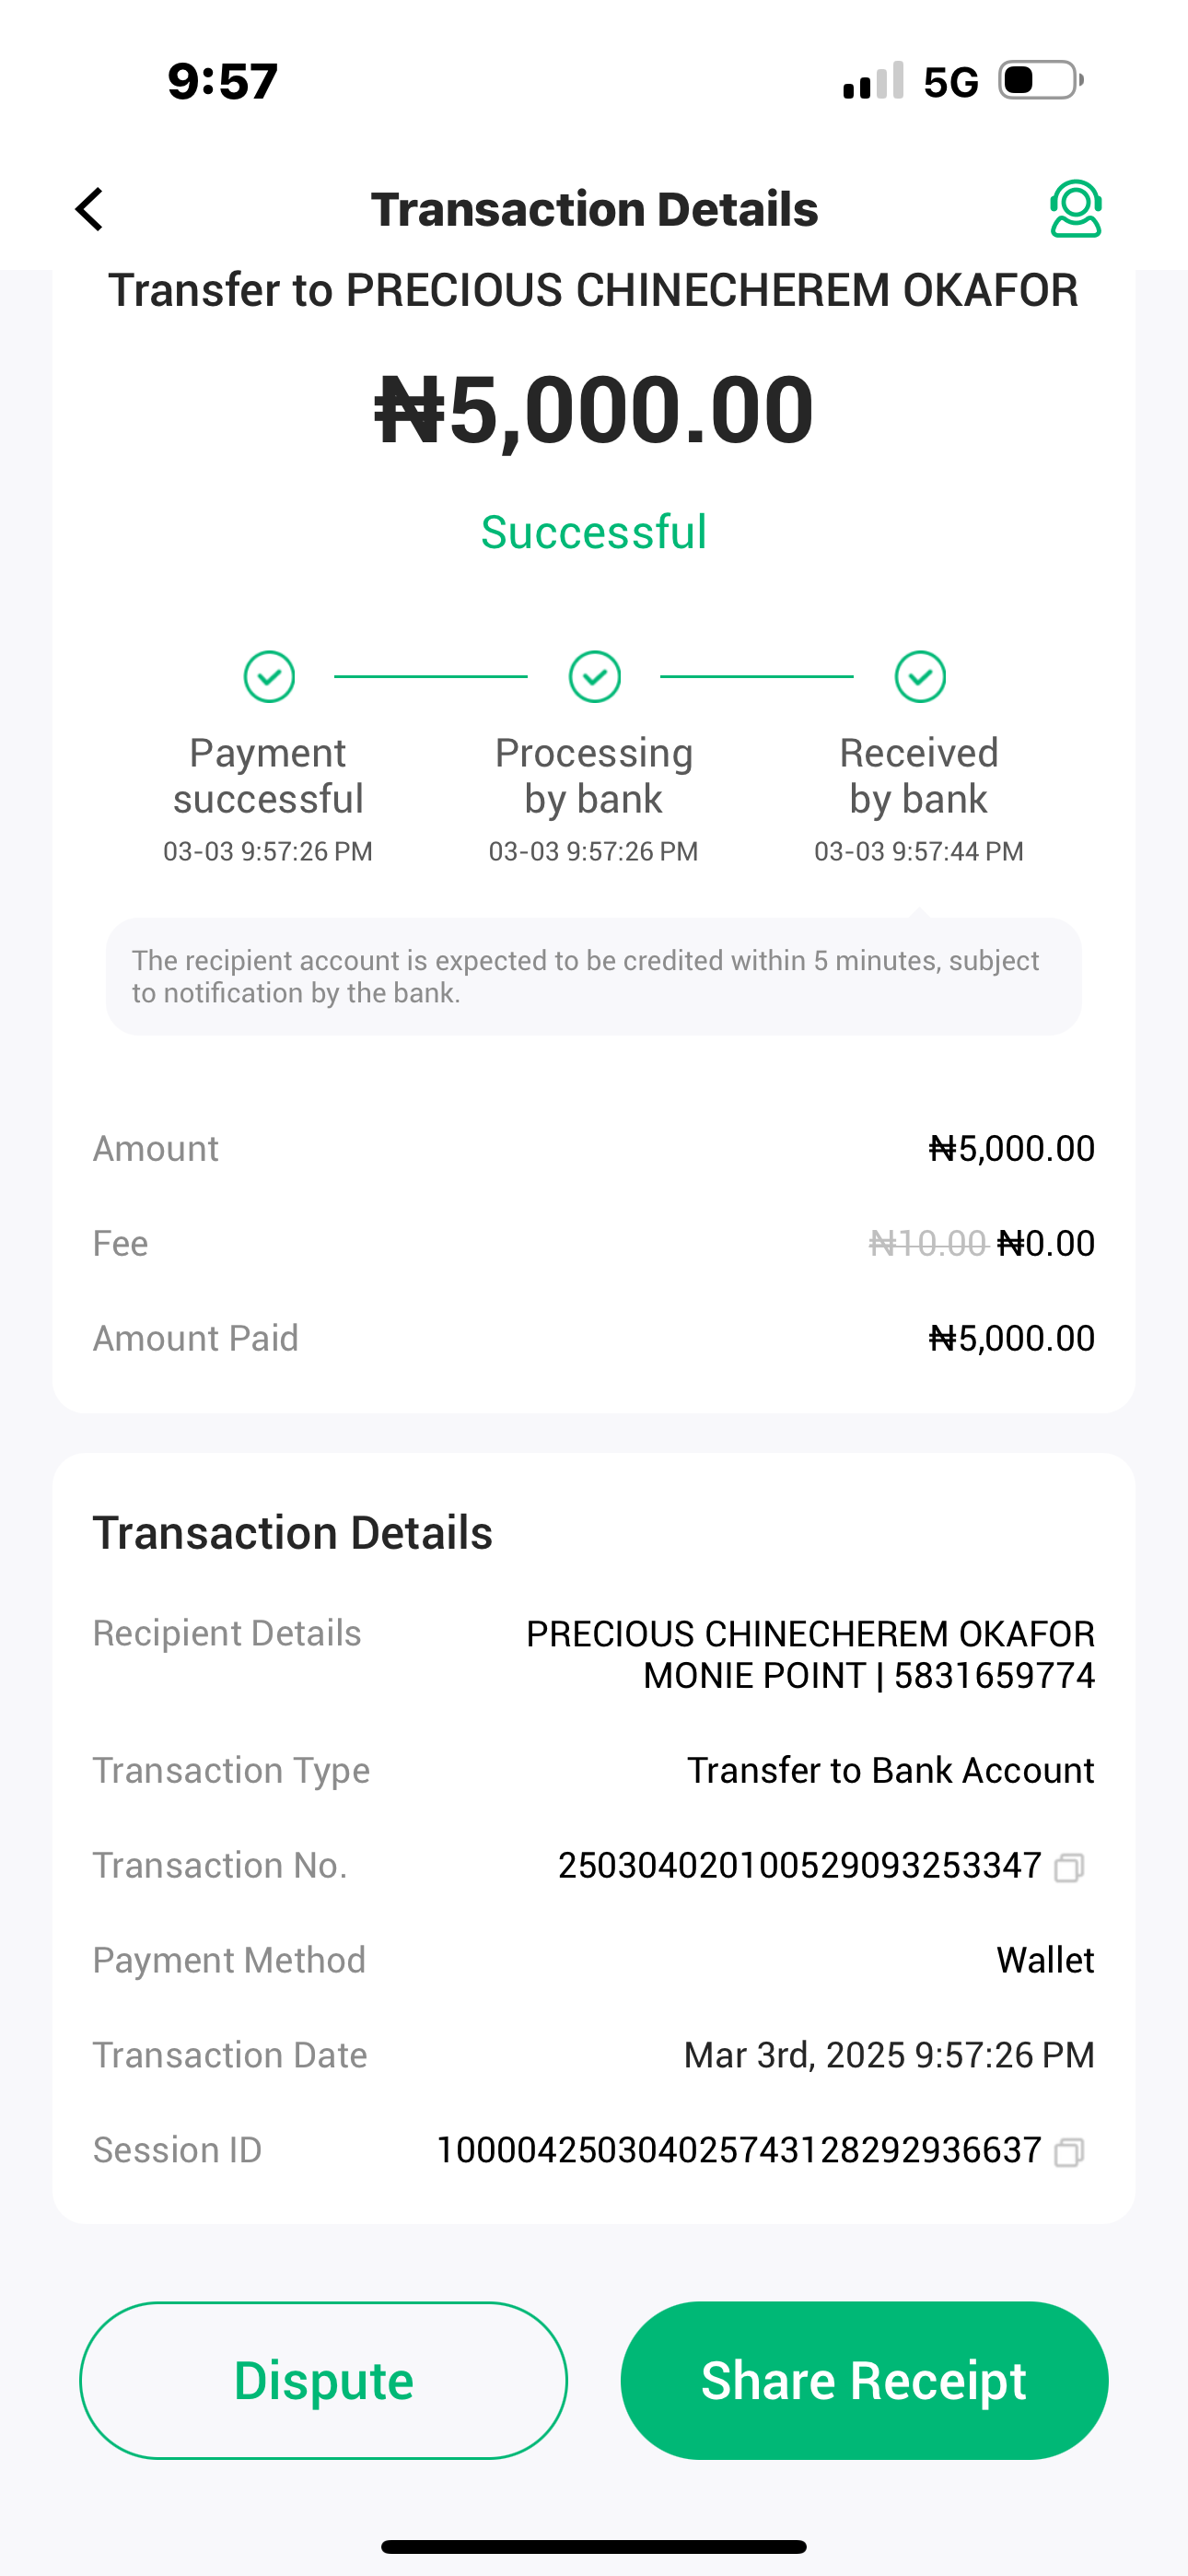Copy the Session ID using copy icon
1188x2576 pixels.
coord(1069,2151)
